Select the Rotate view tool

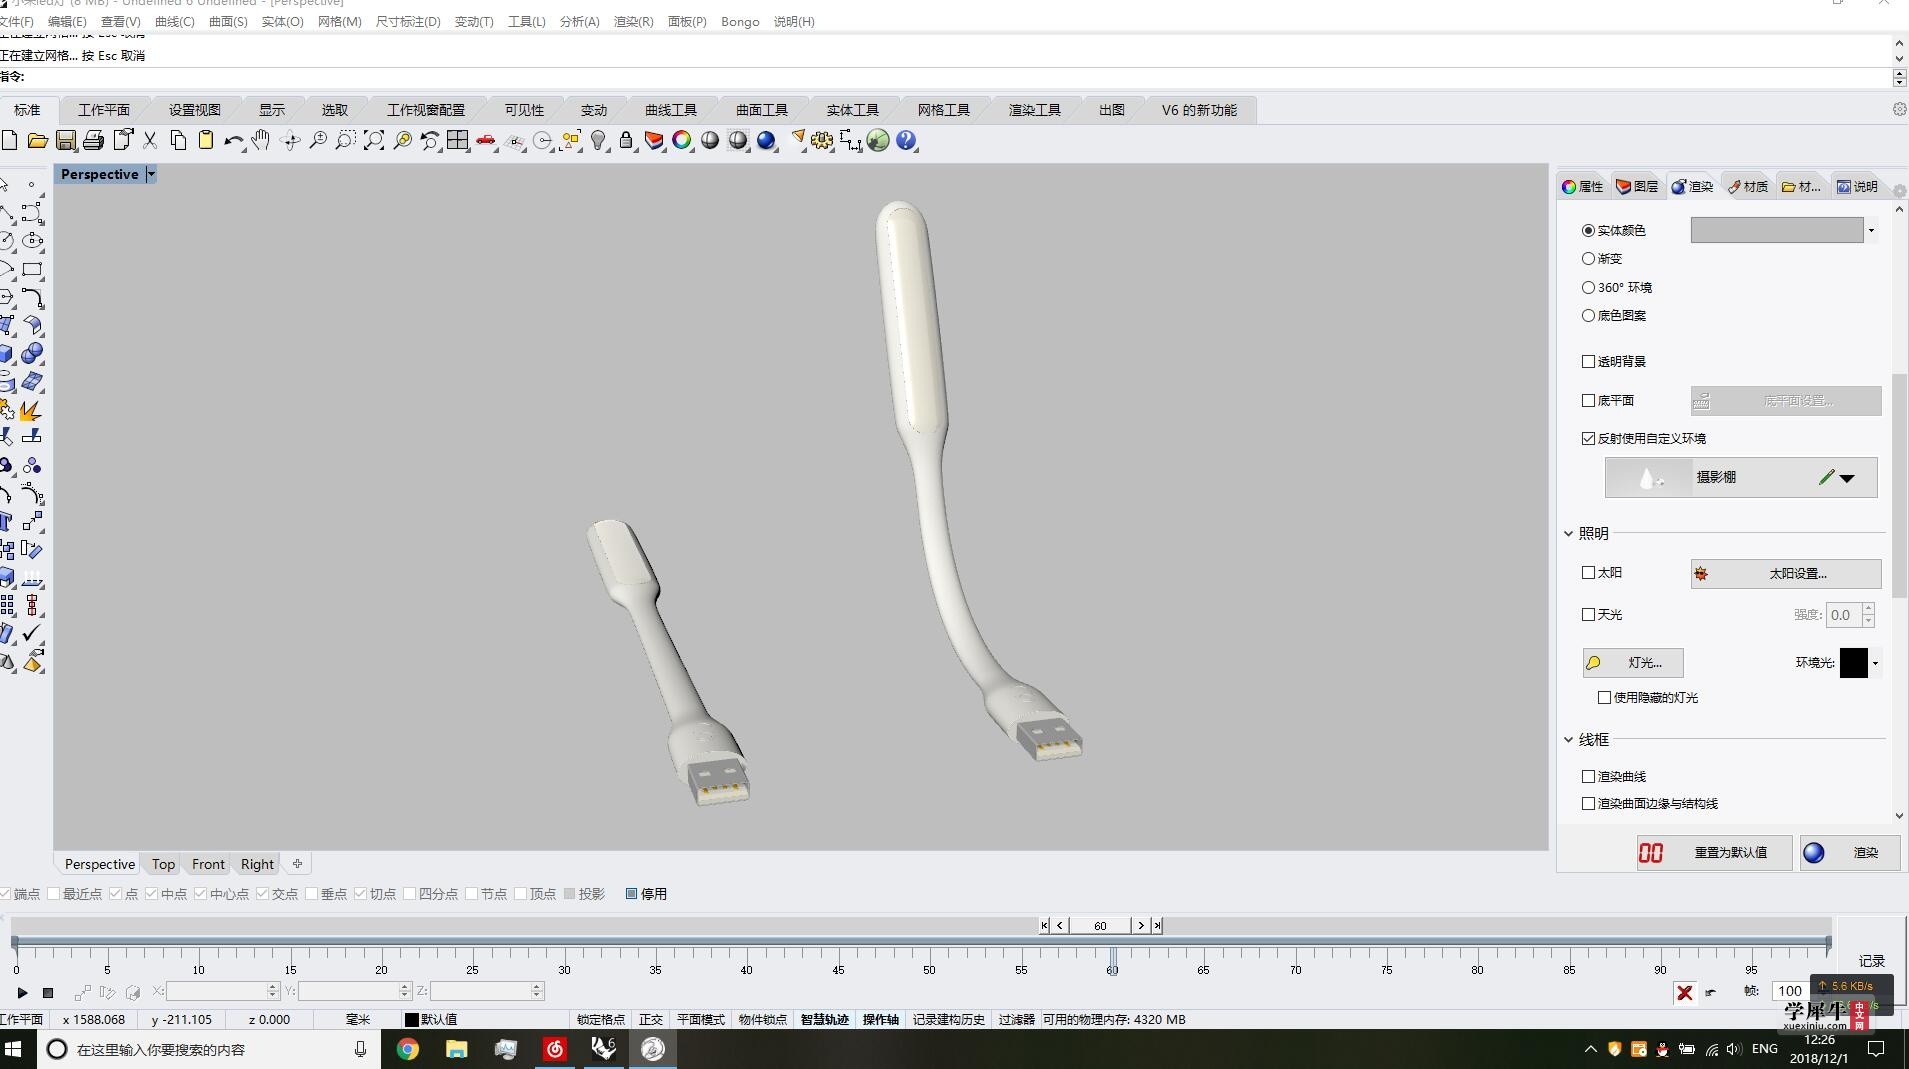point(290,141)
